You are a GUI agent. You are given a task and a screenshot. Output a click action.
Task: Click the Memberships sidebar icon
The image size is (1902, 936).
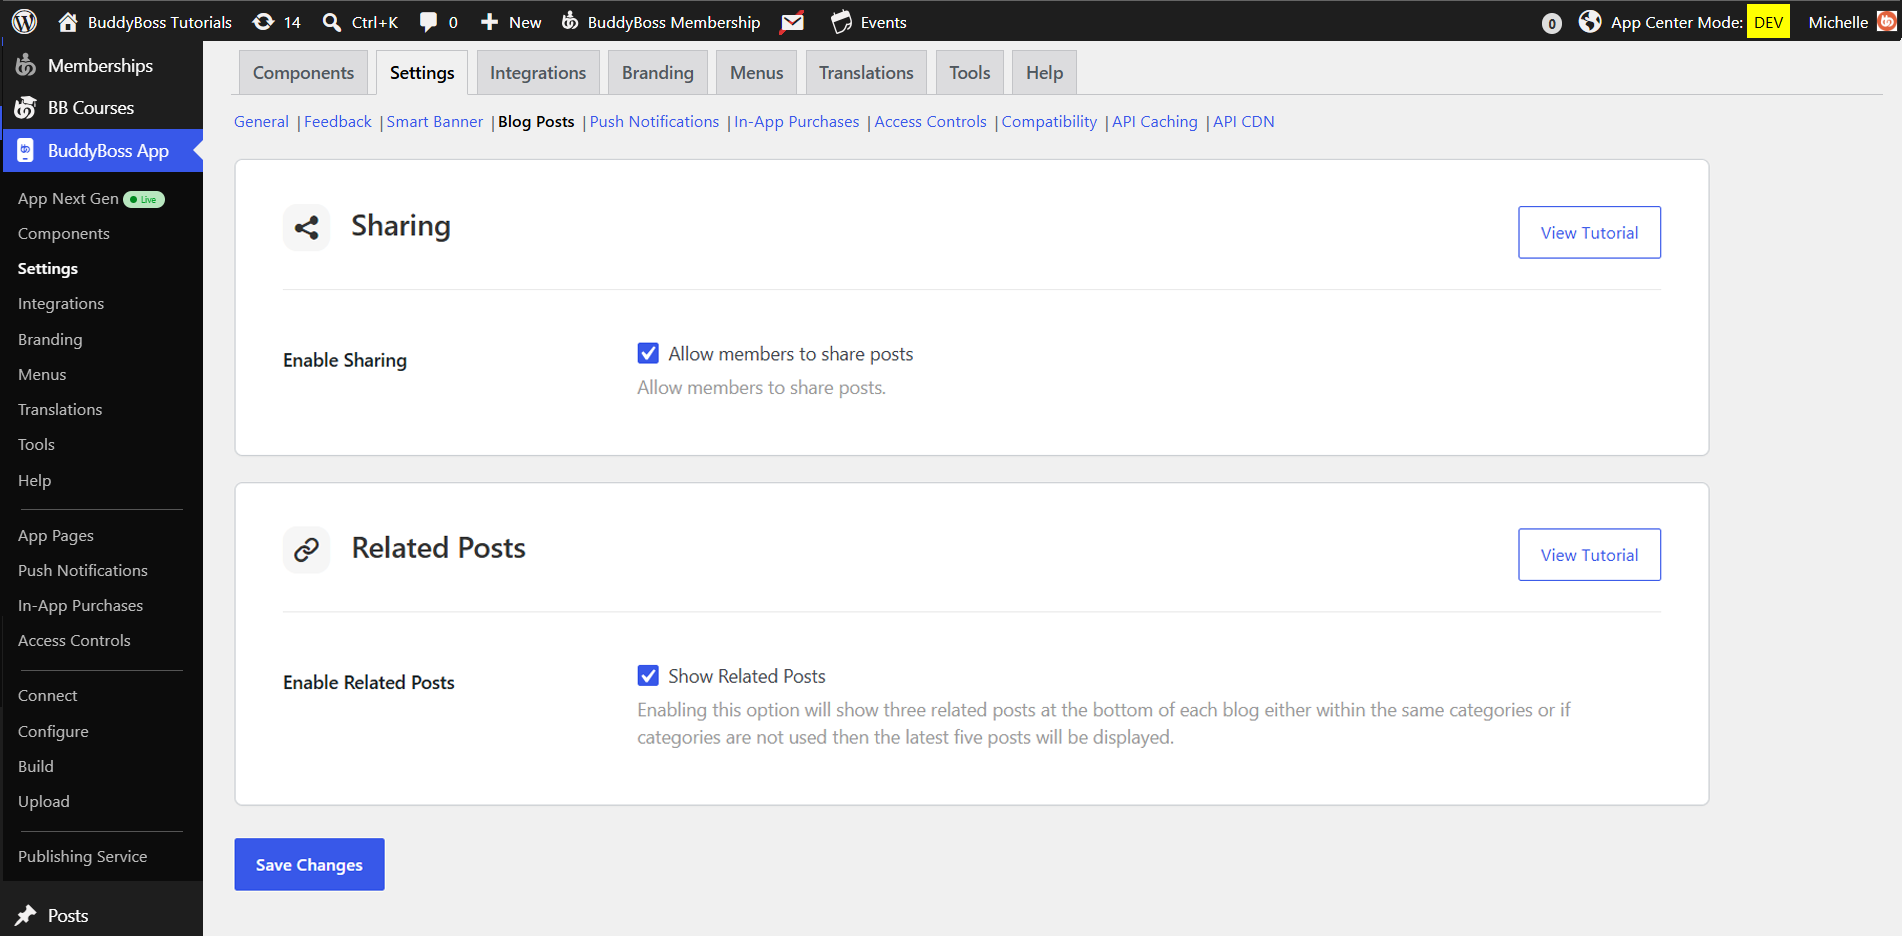(26, 65)
